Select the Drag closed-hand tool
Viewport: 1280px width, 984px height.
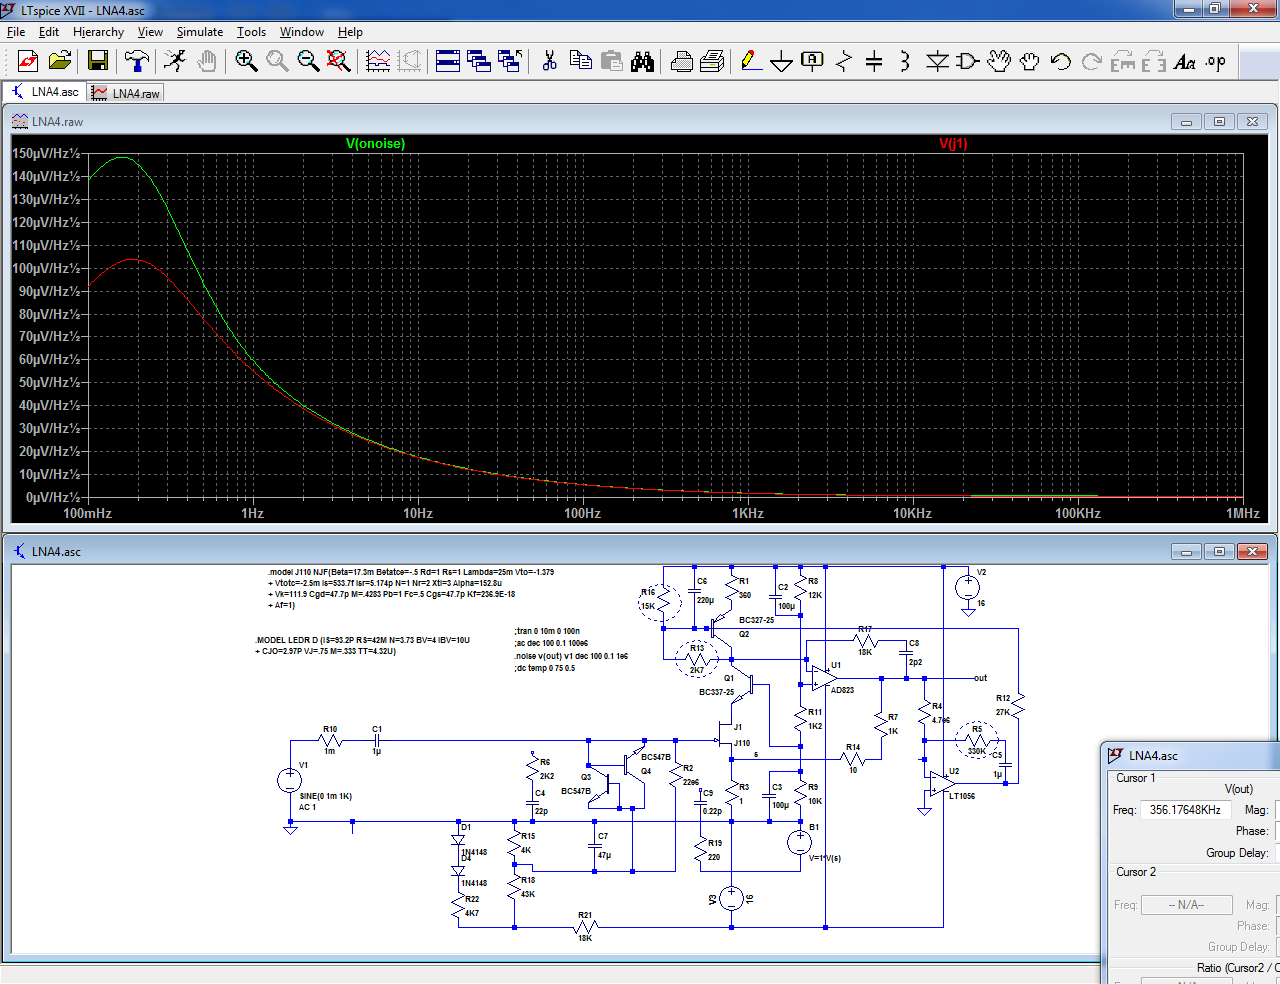pyautogui.click(x=1030, y=61)
